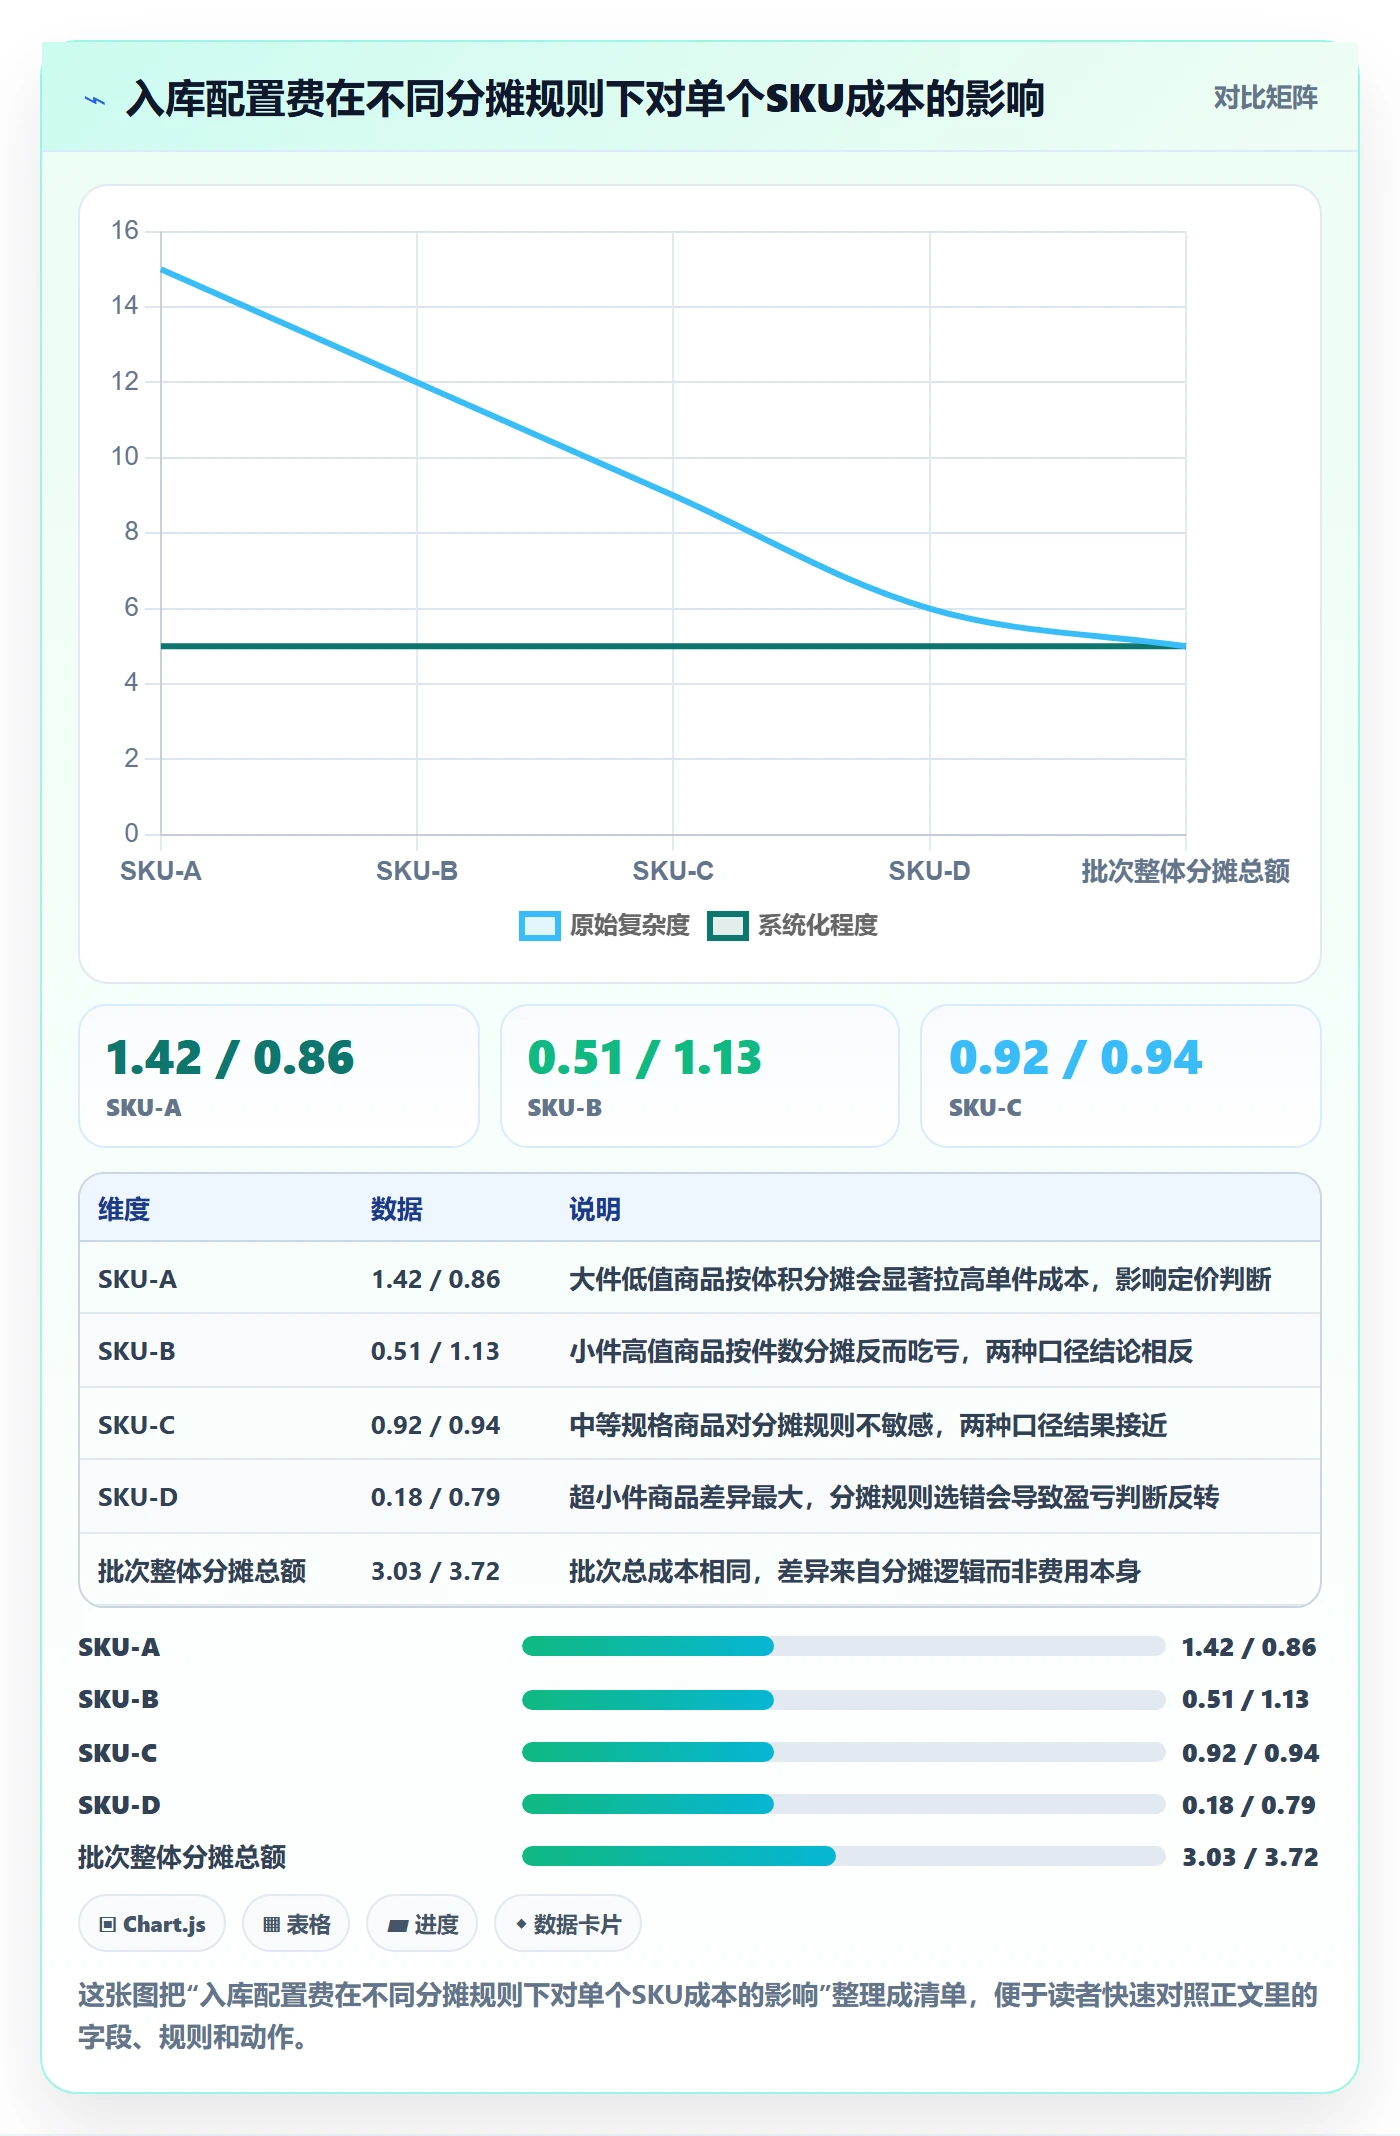Click the table cell value 0.92 / 0.94
The height and width of the screenshot is (2136, 1400).
[436, 1425]
